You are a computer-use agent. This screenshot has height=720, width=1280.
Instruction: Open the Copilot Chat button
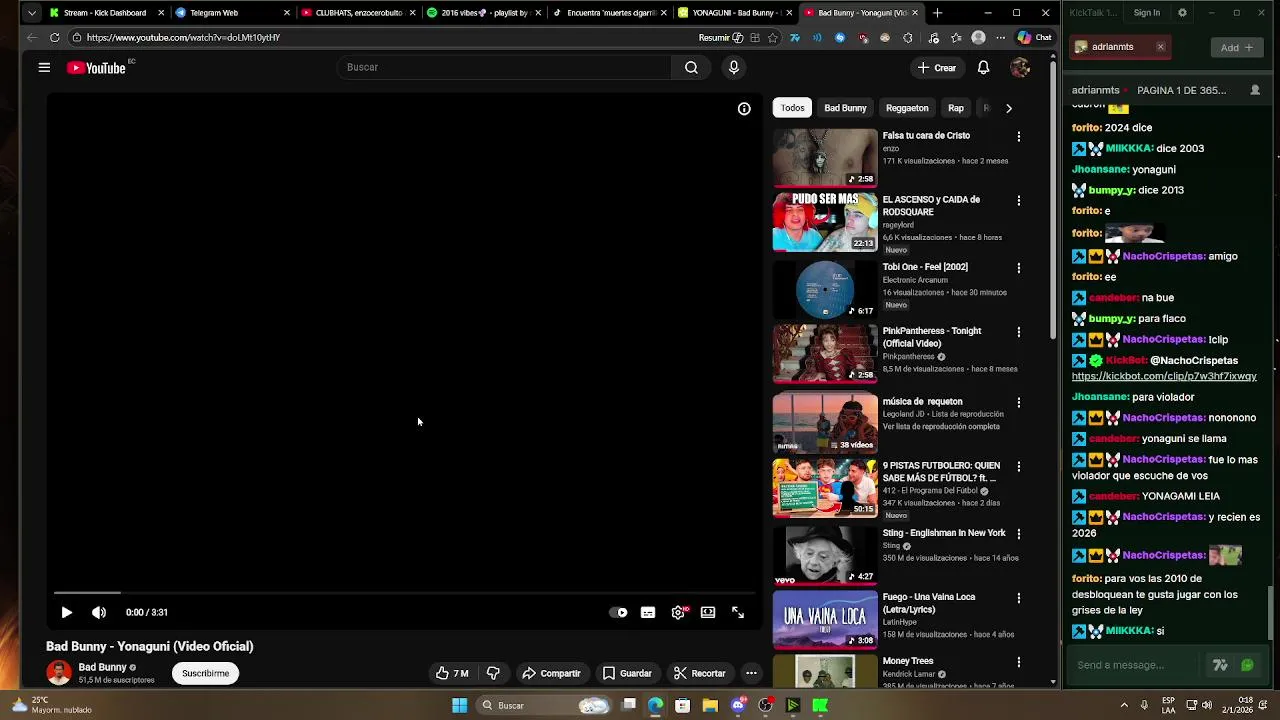[x=1034, y=37]
